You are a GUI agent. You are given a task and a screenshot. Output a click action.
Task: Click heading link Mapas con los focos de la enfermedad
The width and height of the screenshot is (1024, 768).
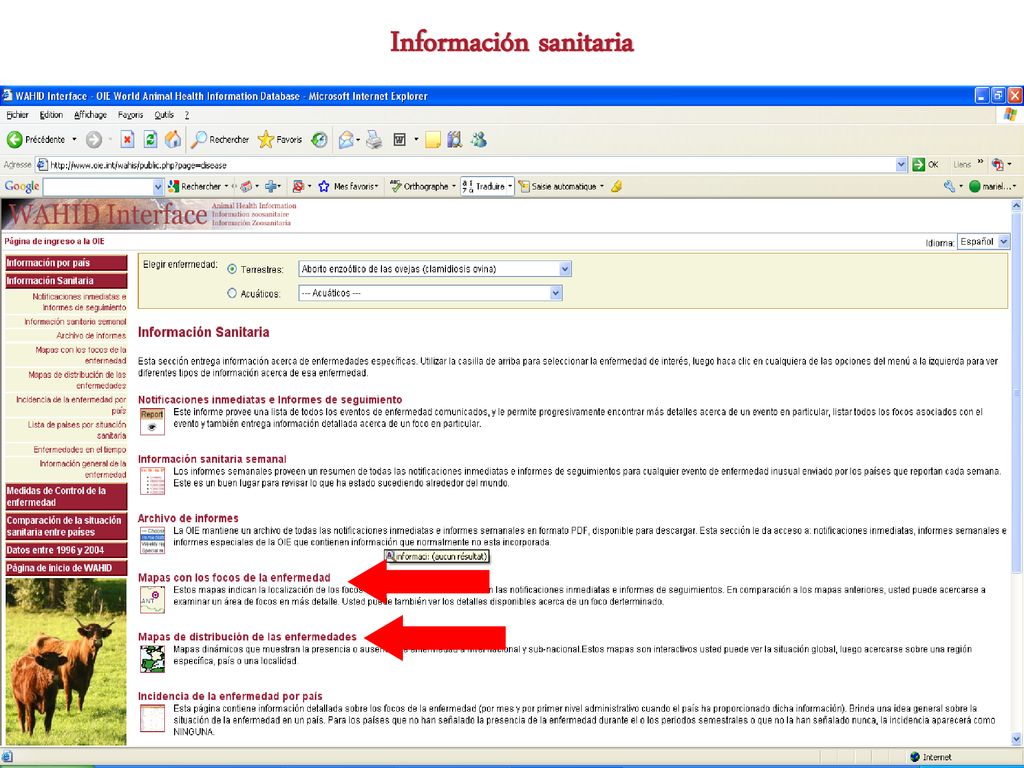pos(234,578)
